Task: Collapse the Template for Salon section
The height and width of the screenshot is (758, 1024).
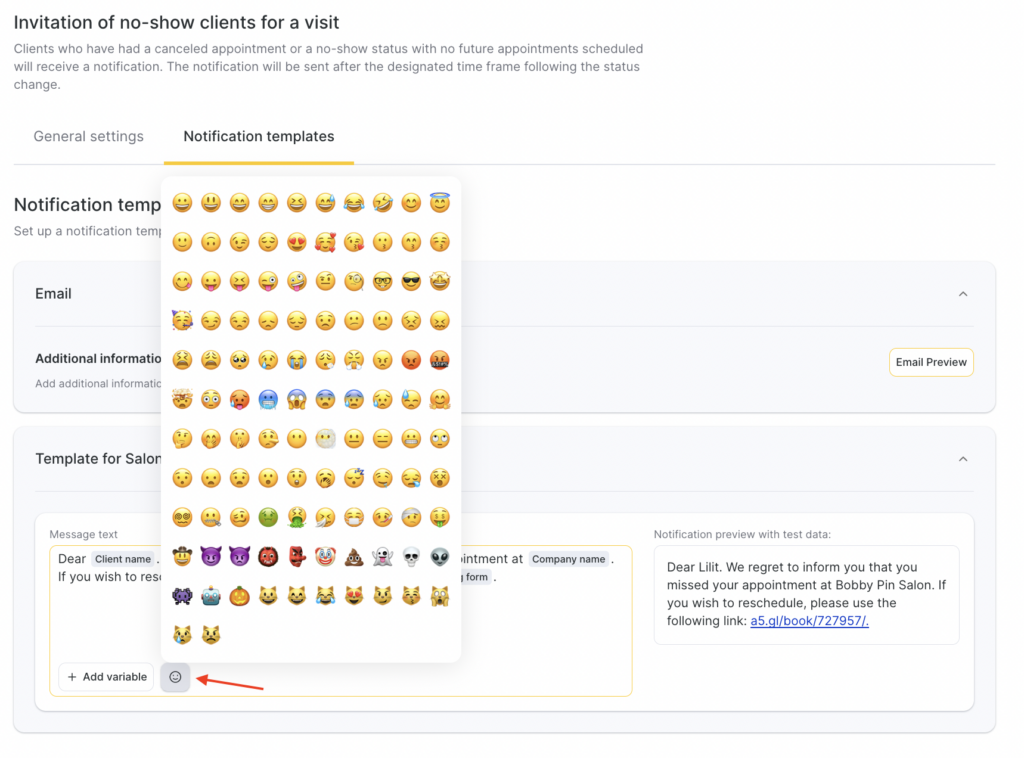Action: pos(963,459)
